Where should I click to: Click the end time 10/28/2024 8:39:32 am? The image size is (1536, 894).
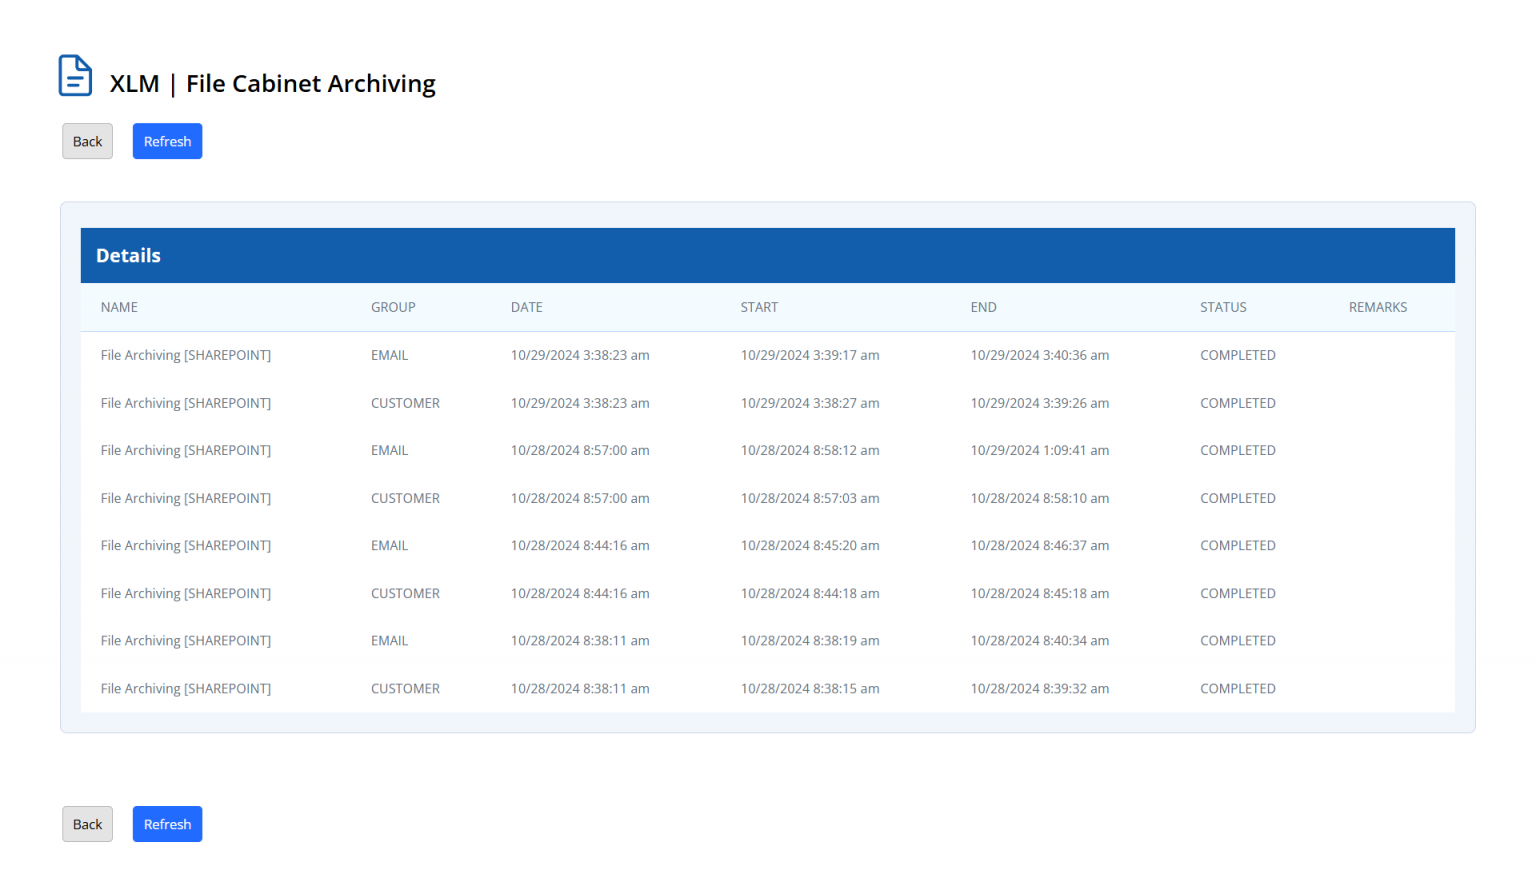click(1039, 689)
